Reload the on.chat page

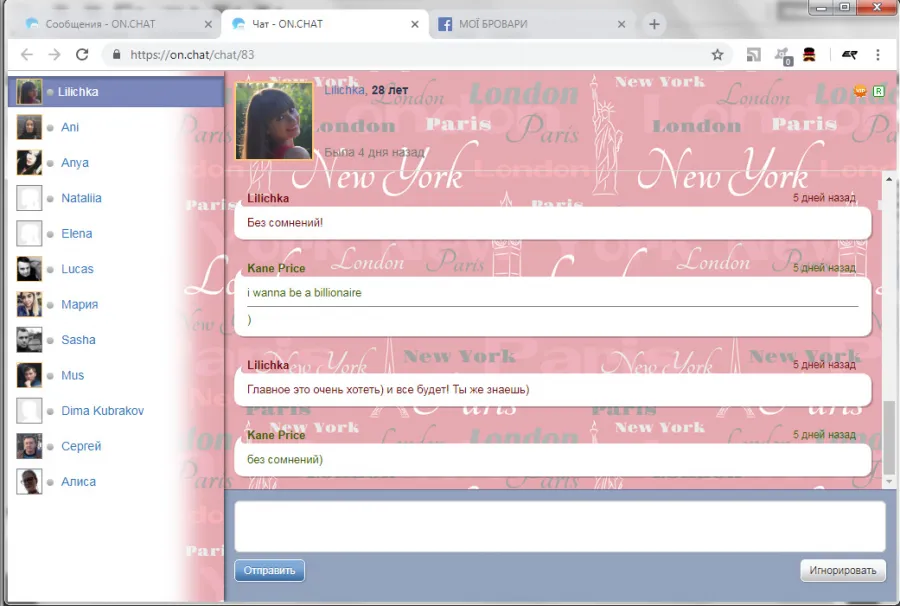82,55
